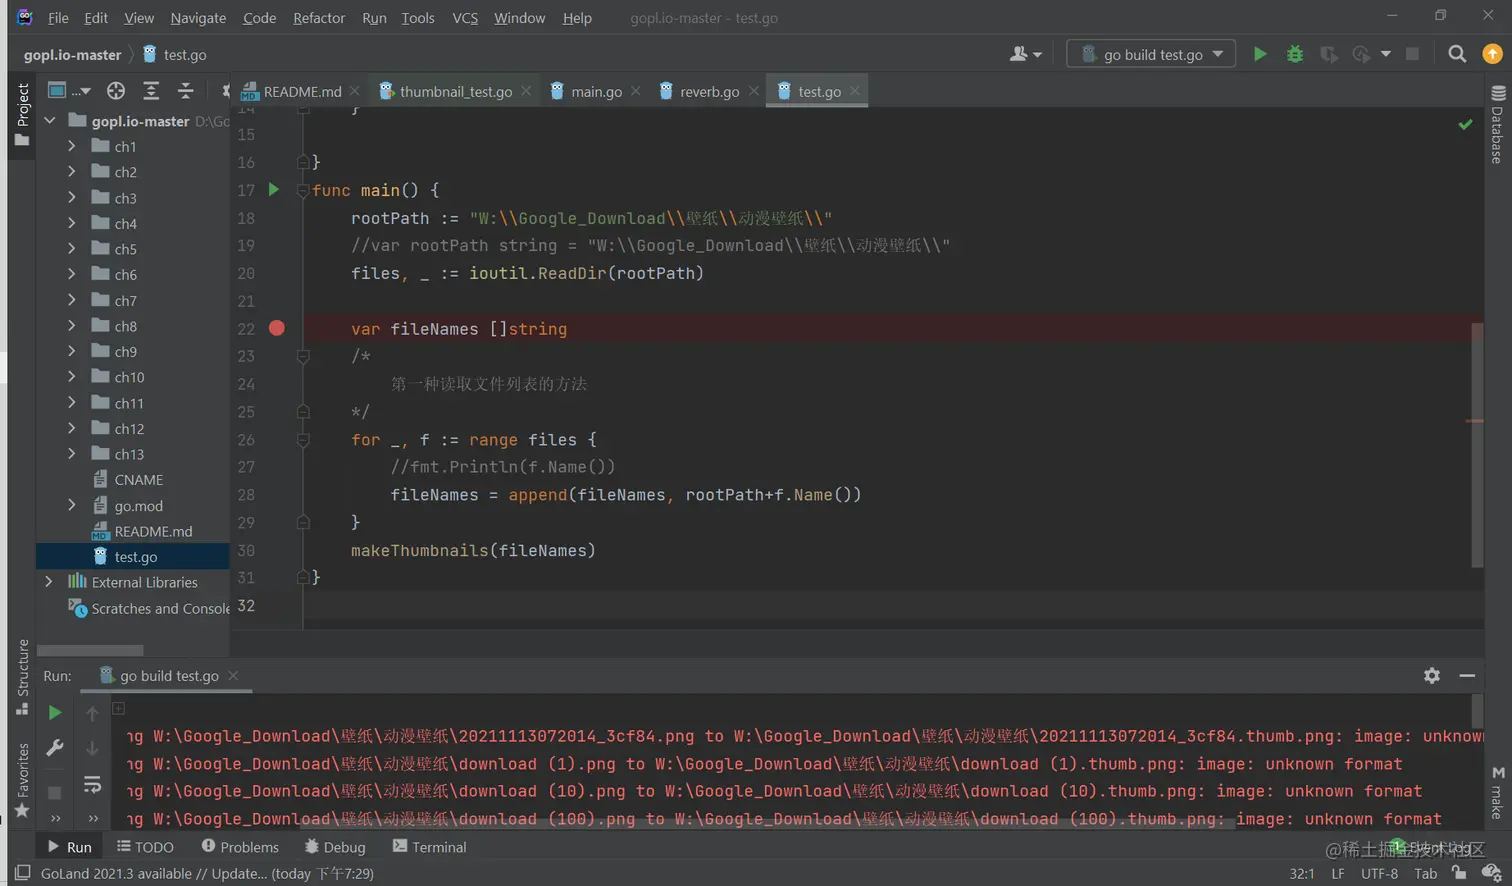Click the Project tree horizontal scrollbar
Screen dimensions: 1512x886
90,650
